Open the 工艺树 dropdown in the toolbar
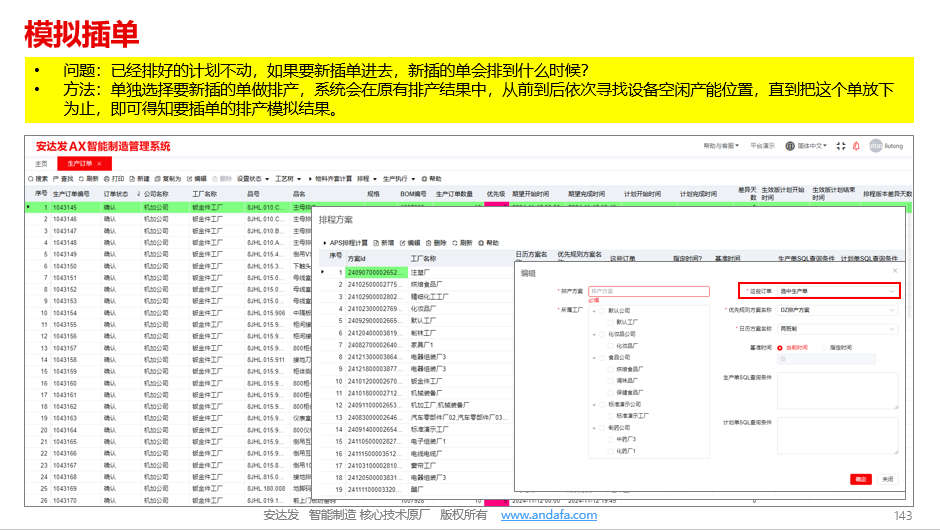 pyautogui.click(x=288, y=179)
